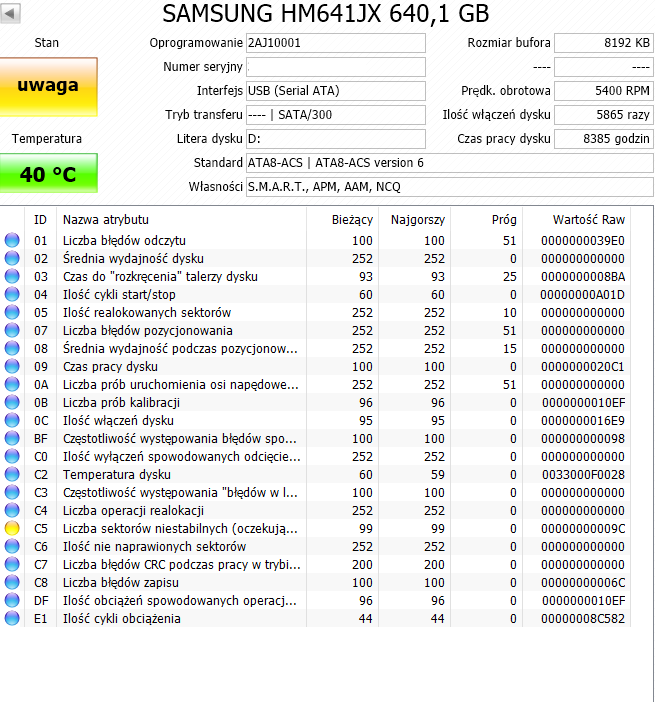Select status orb for attribute C6

click(x=12, y=546)
